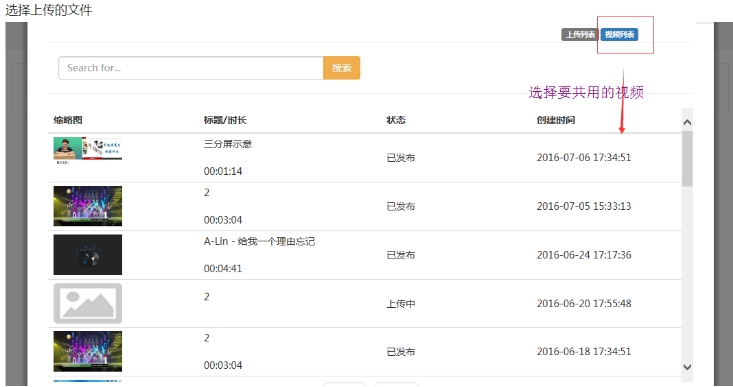Select the thumbnail of video dated 2016-06-18
This screenshot has height=387, width=733.
coord(88,351)
